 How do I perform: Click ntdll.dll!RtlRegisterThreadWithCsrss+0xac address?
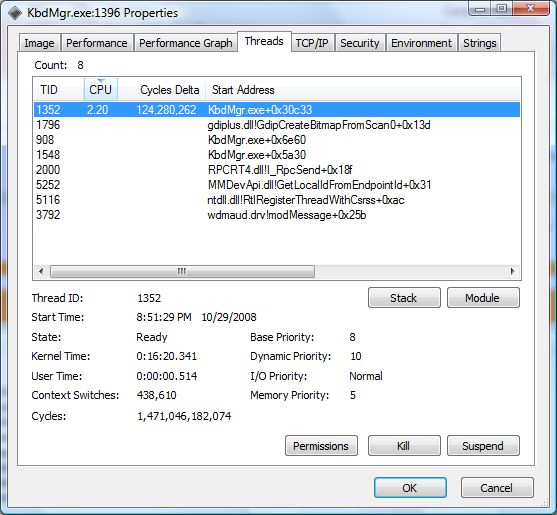[306, 200]
